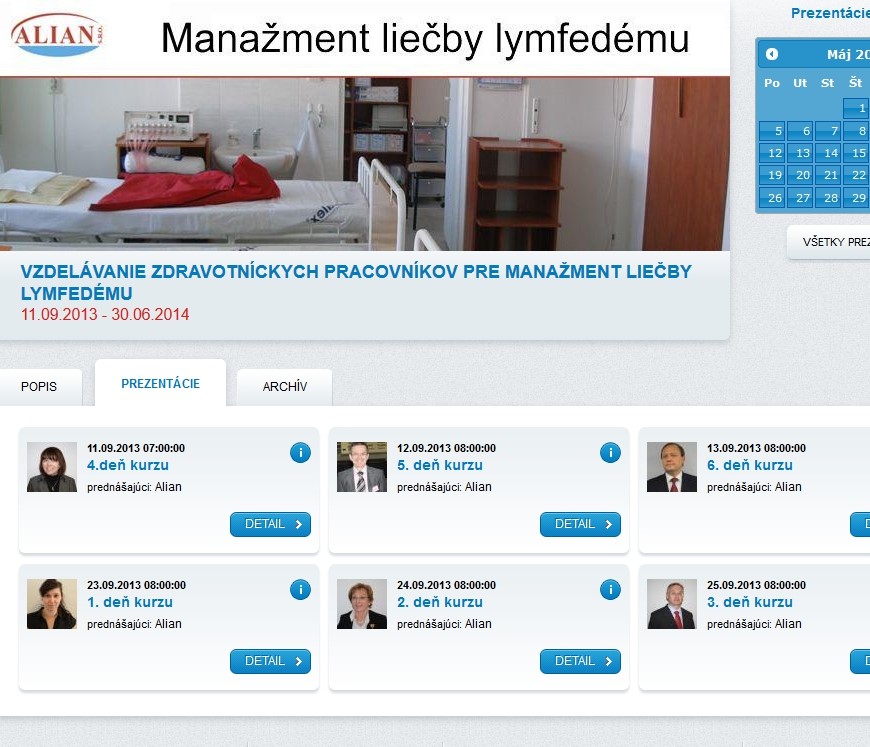The height and width of the screenshot is (747, 870).
Task: Go to previous month in calendar
Action: [x=772, y=54]
